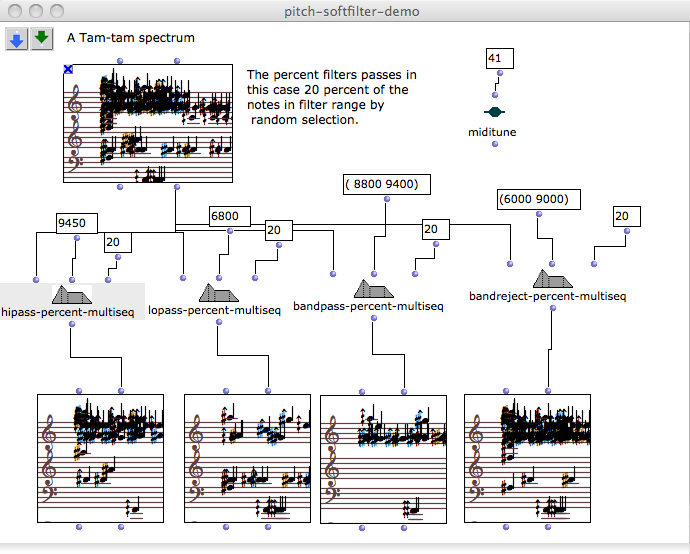Open the hipass output score thumbnail

tap(100, 458)
